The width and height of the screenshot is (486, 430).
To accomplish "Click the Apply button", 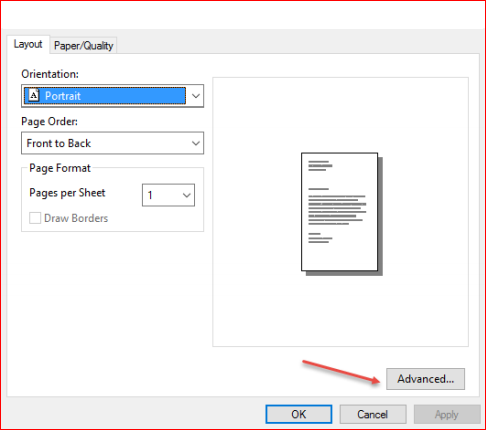I will coord(447,414).
